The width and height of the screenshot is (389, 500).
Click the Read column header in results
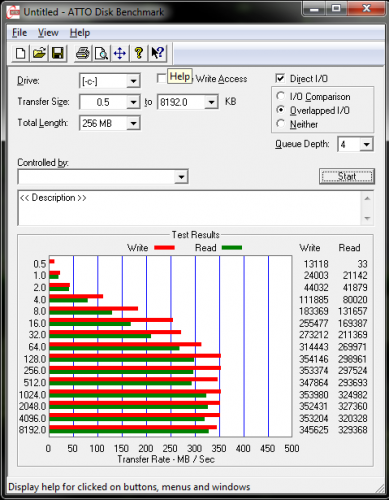[x=349, y=248]
